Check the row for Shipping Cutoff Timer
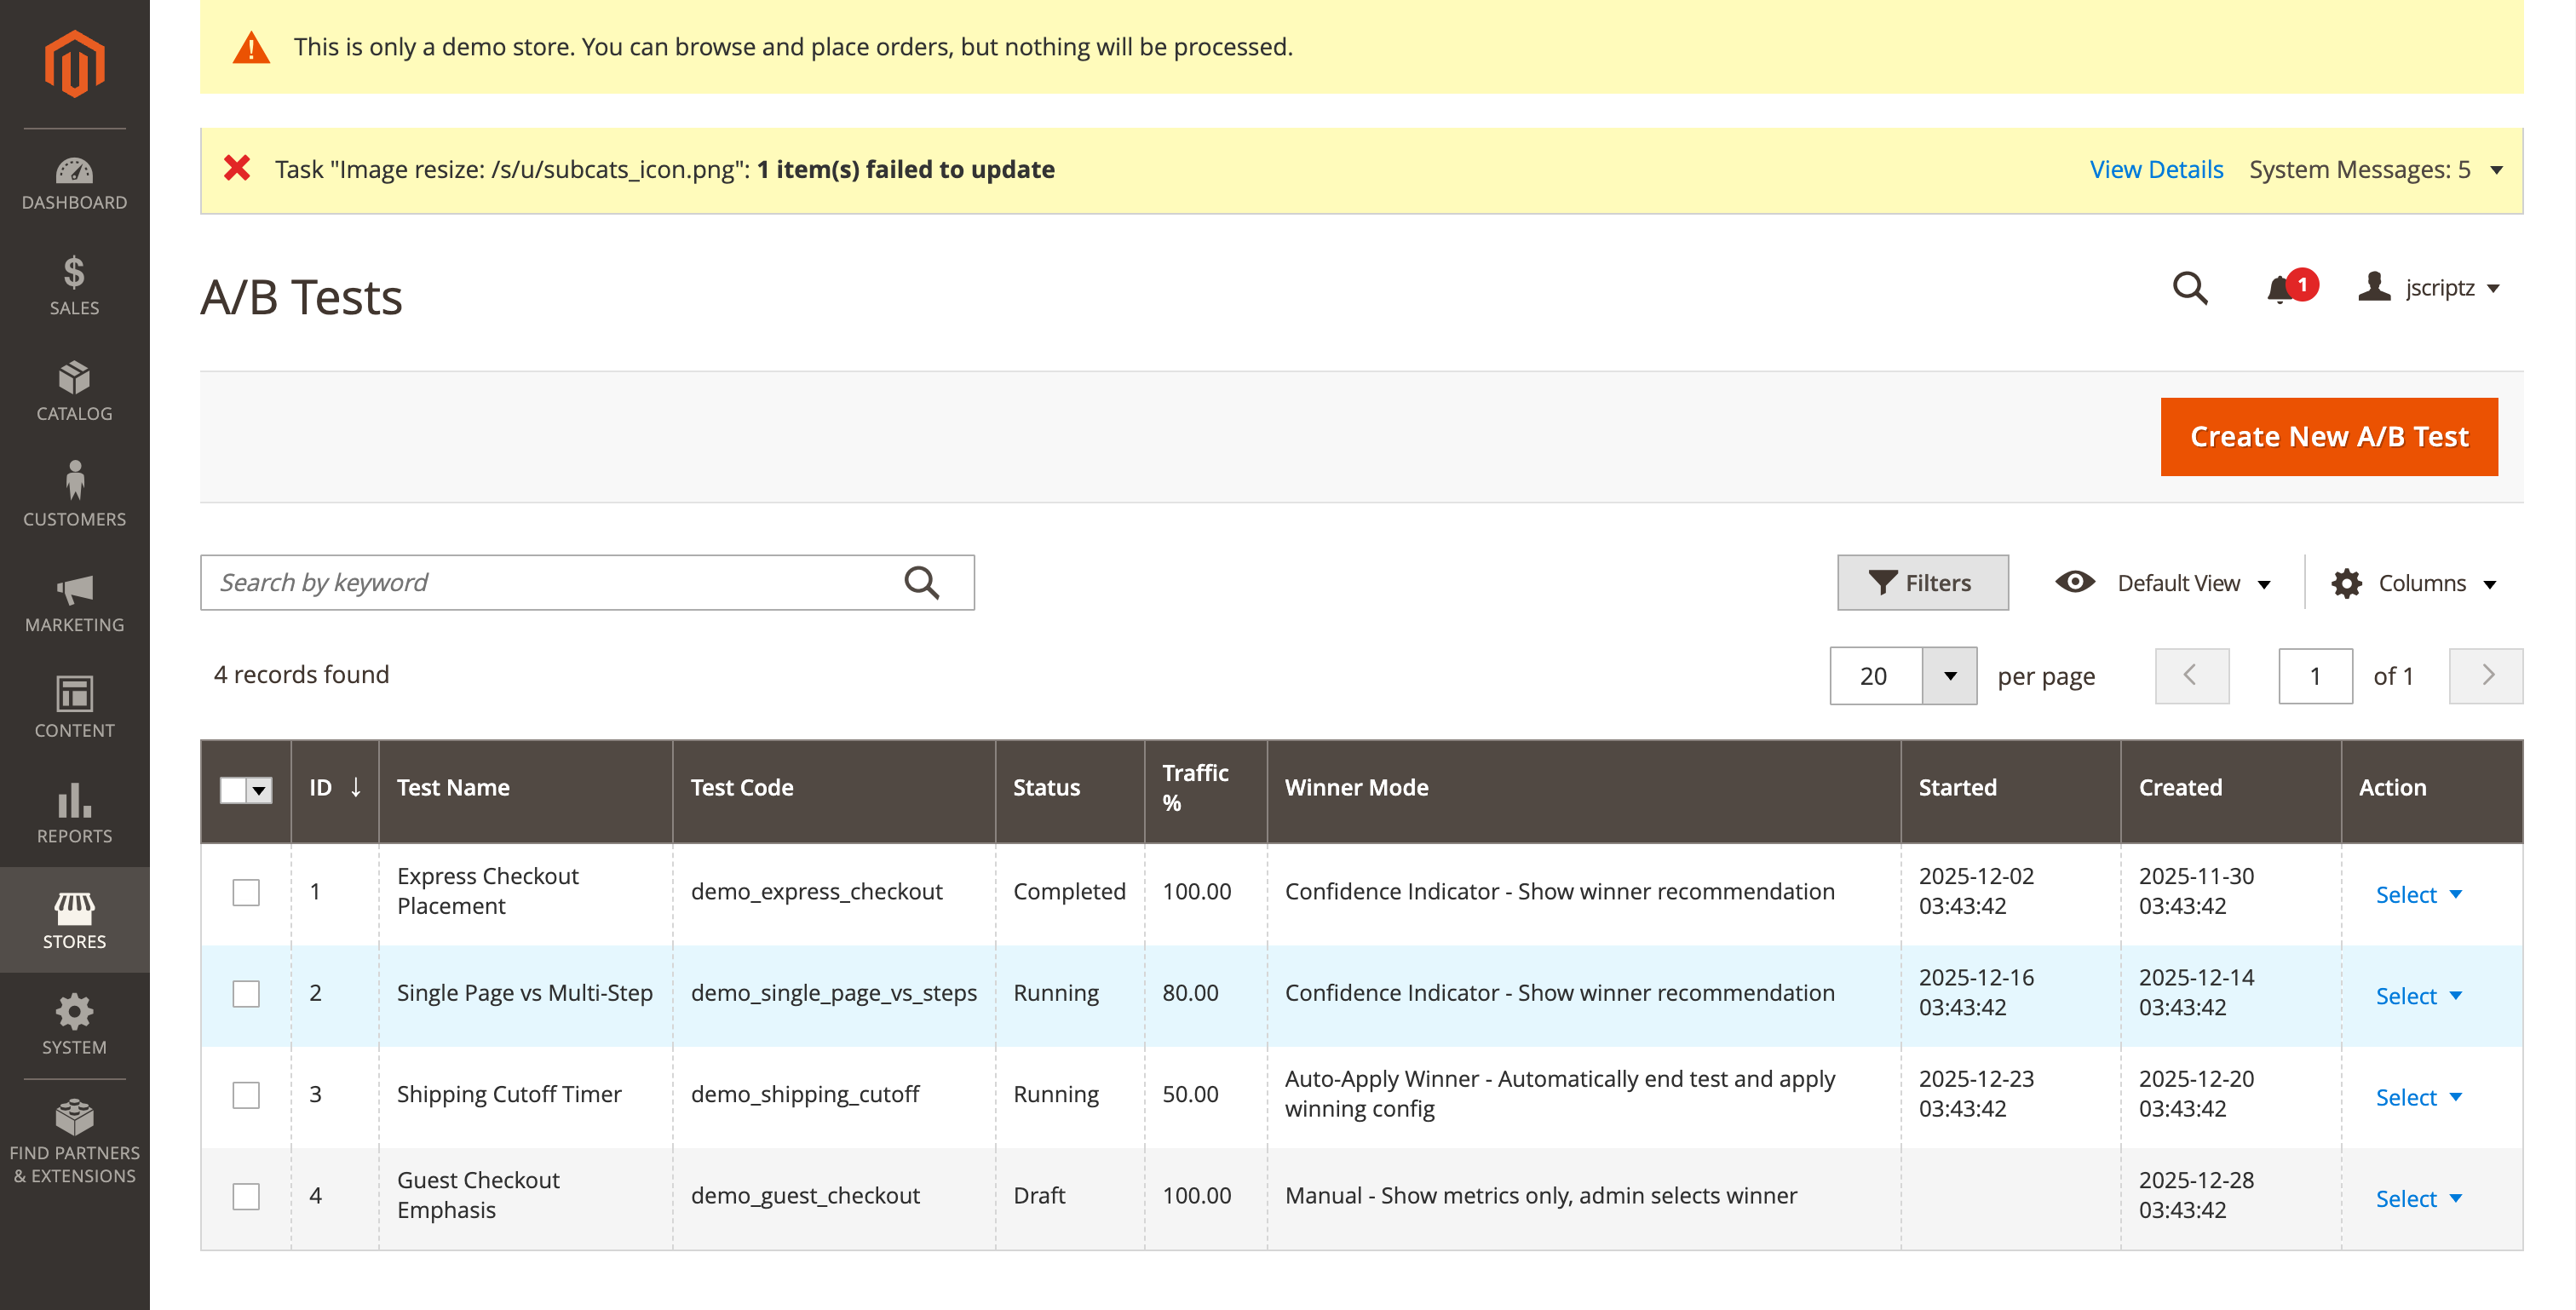The height and width of the screenshot is (1310, 2576). 246,1095
